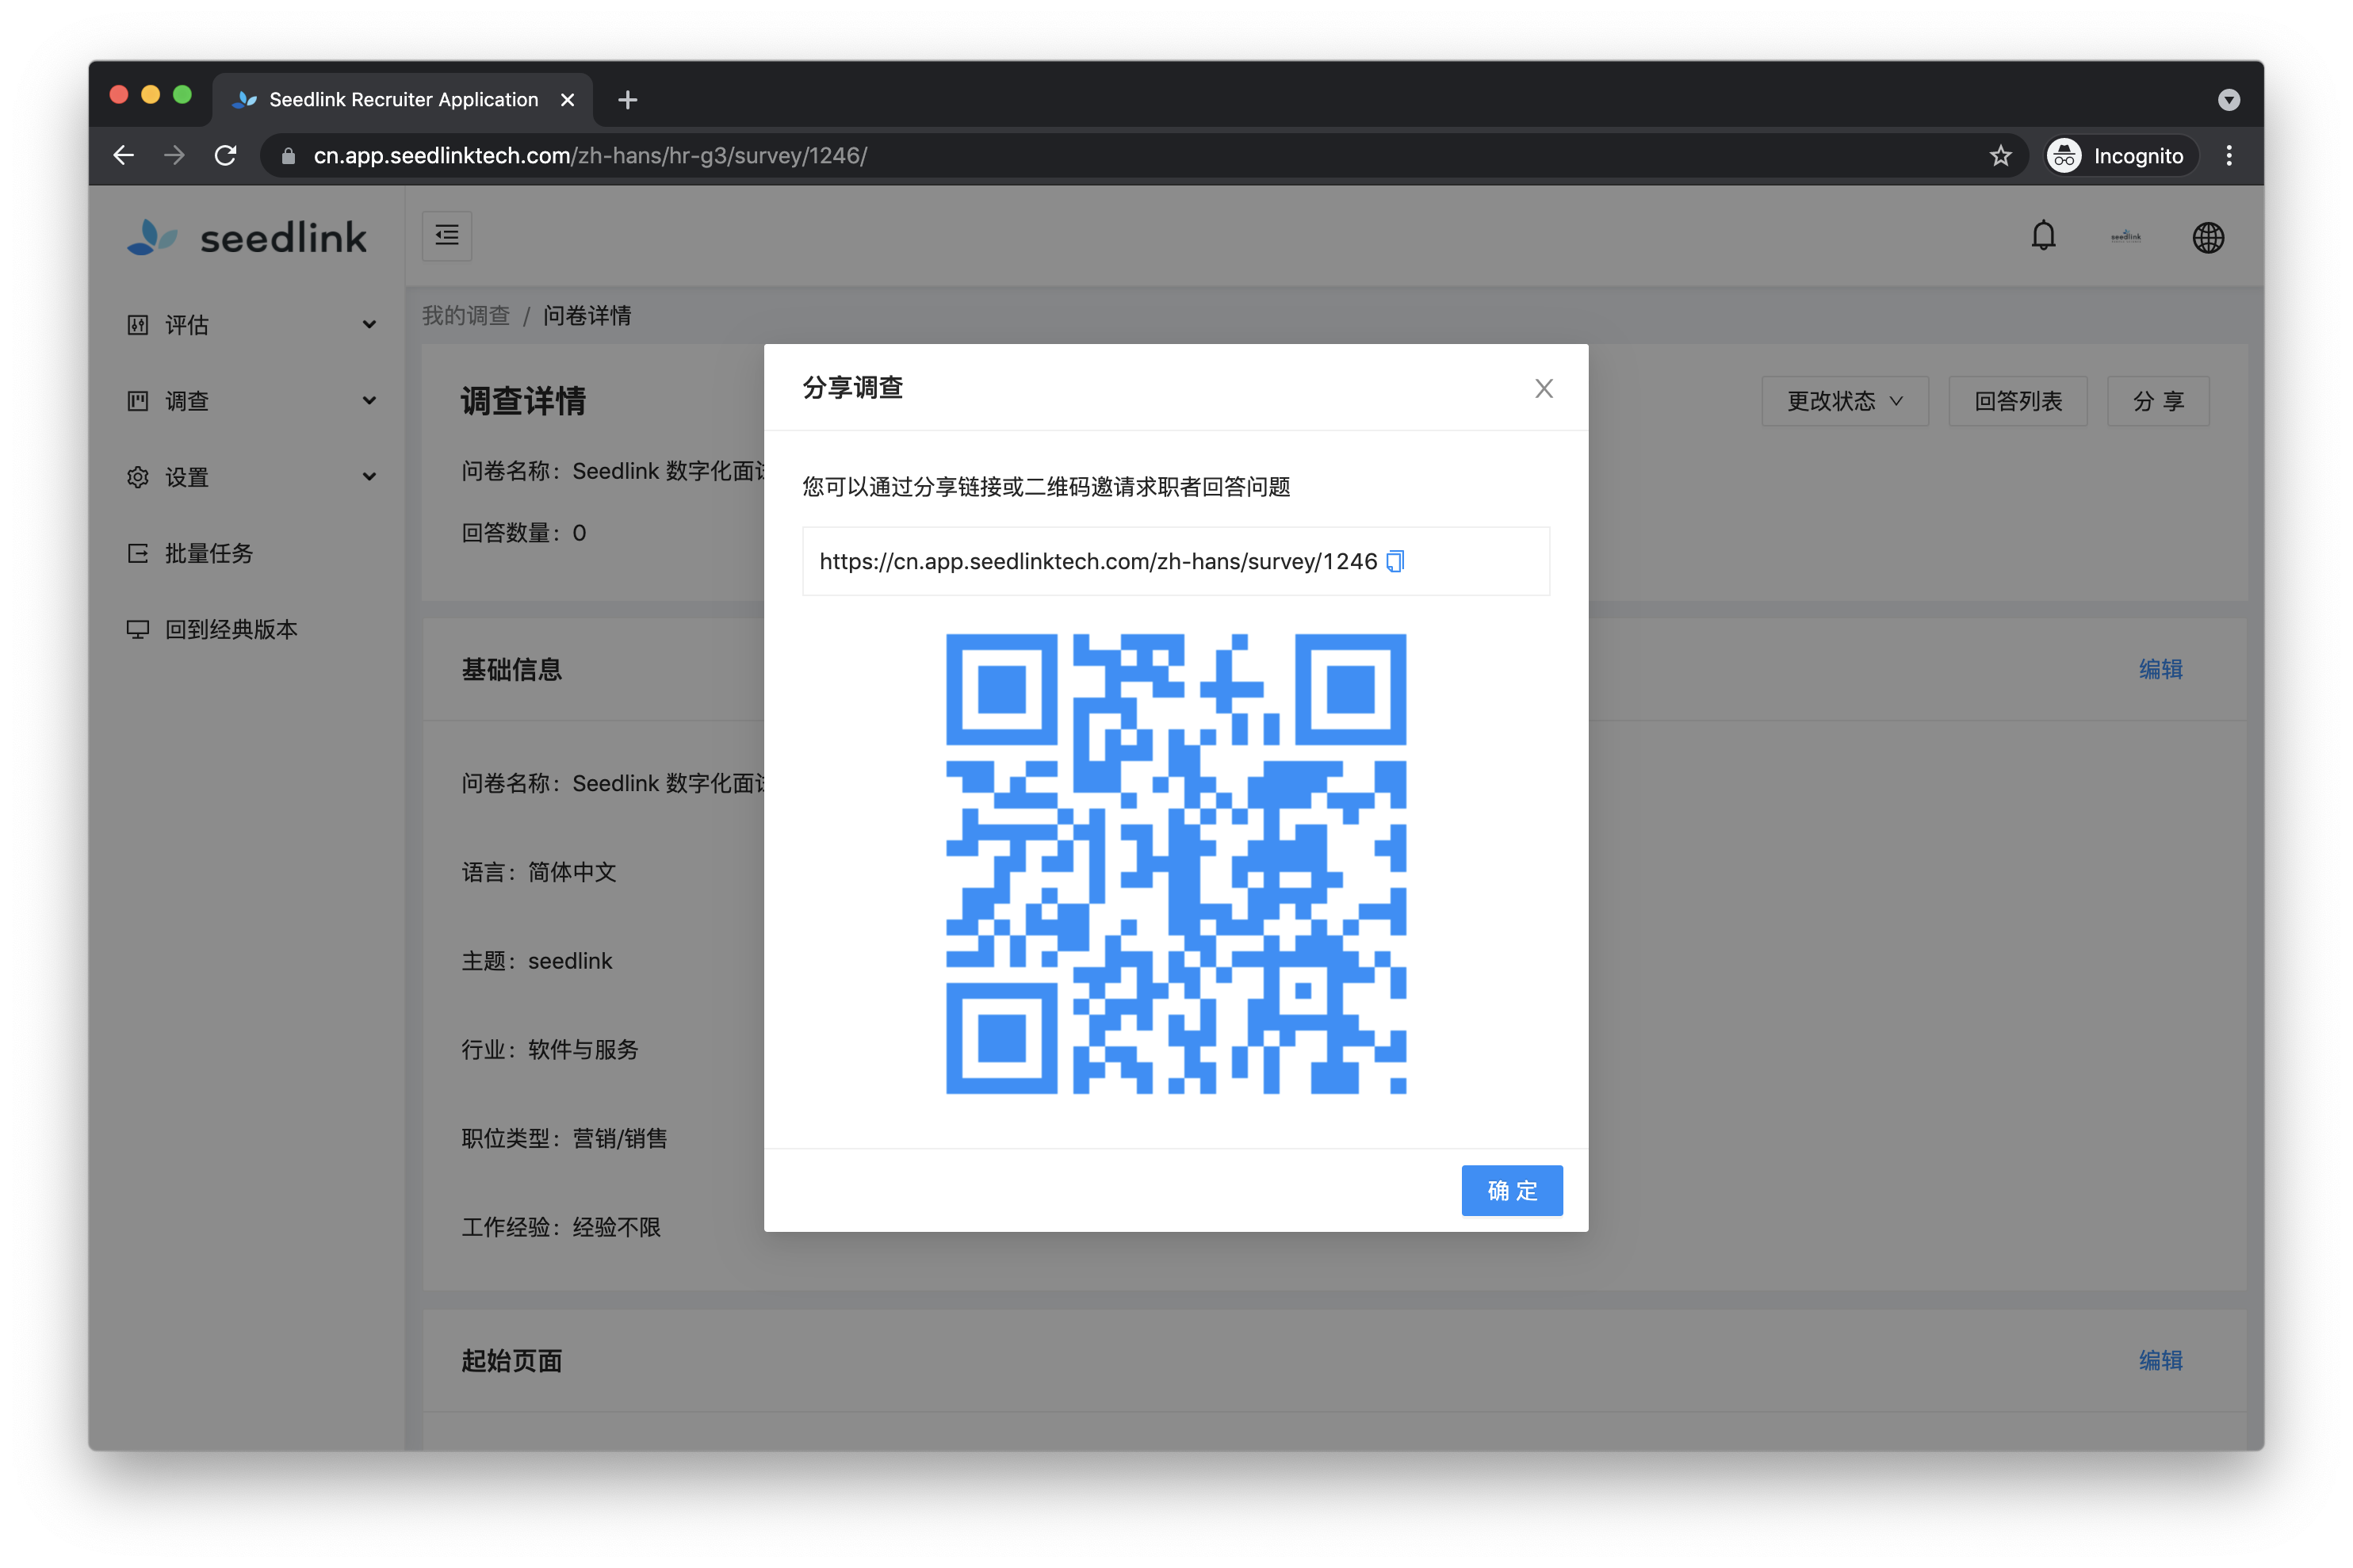Screen dimensions: 2353x1568
Task: Confirm with the 确定 button
Action: coord(1511,1190)
